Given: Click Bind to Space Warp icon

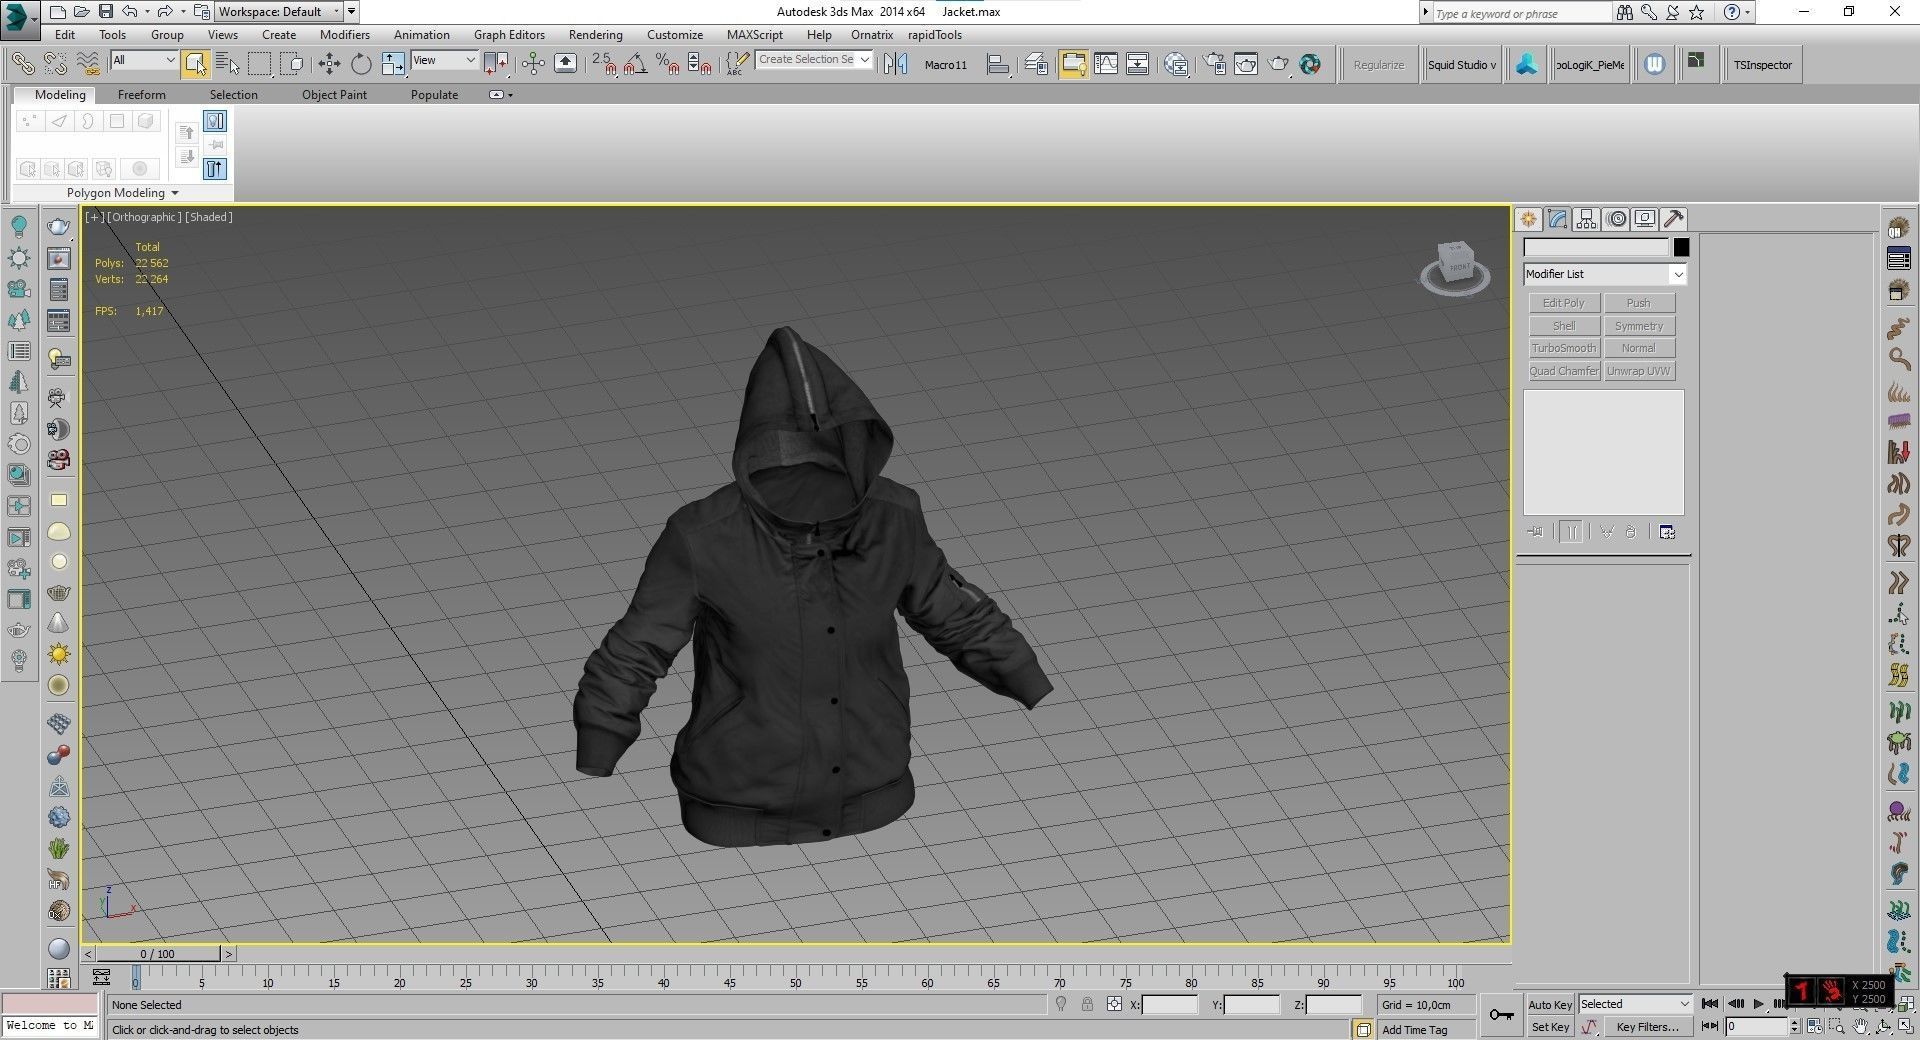Looking at the screenshot, I should tap(89, 64).
